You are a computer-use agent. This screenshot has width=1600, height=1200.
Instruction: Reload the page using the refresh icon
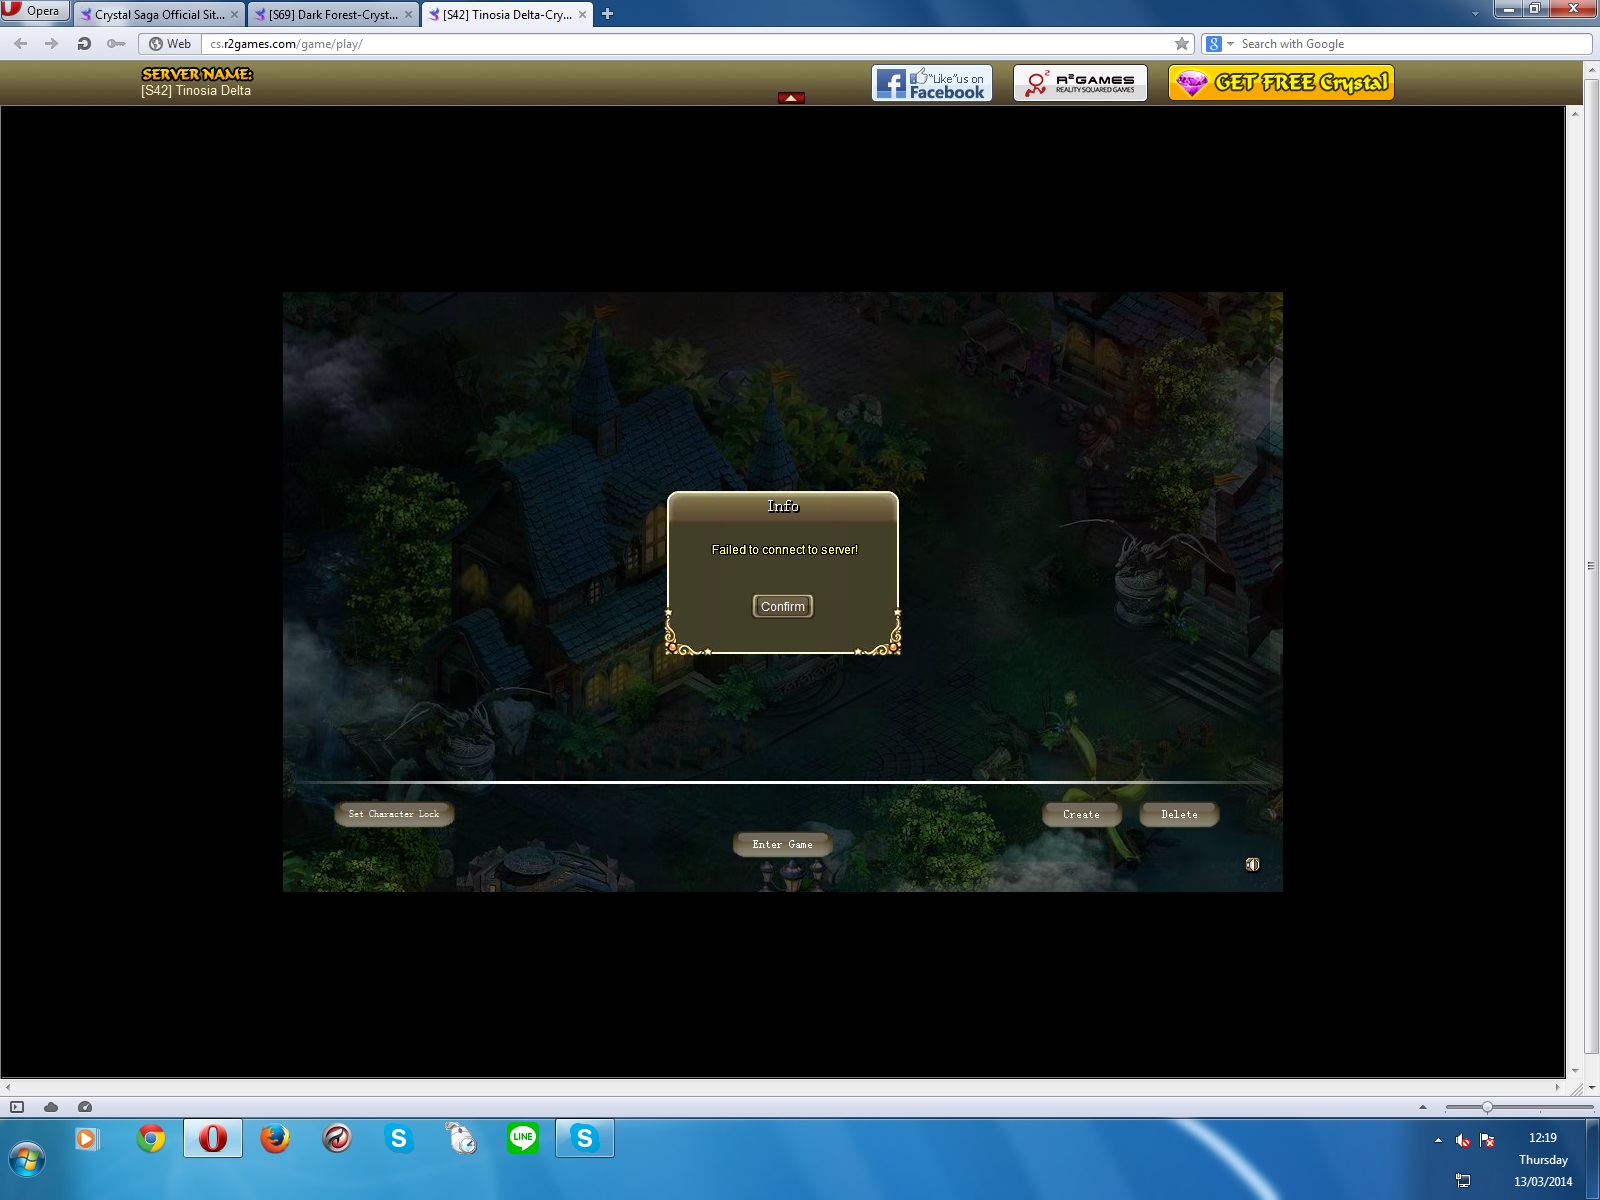[x=84, y=44]
